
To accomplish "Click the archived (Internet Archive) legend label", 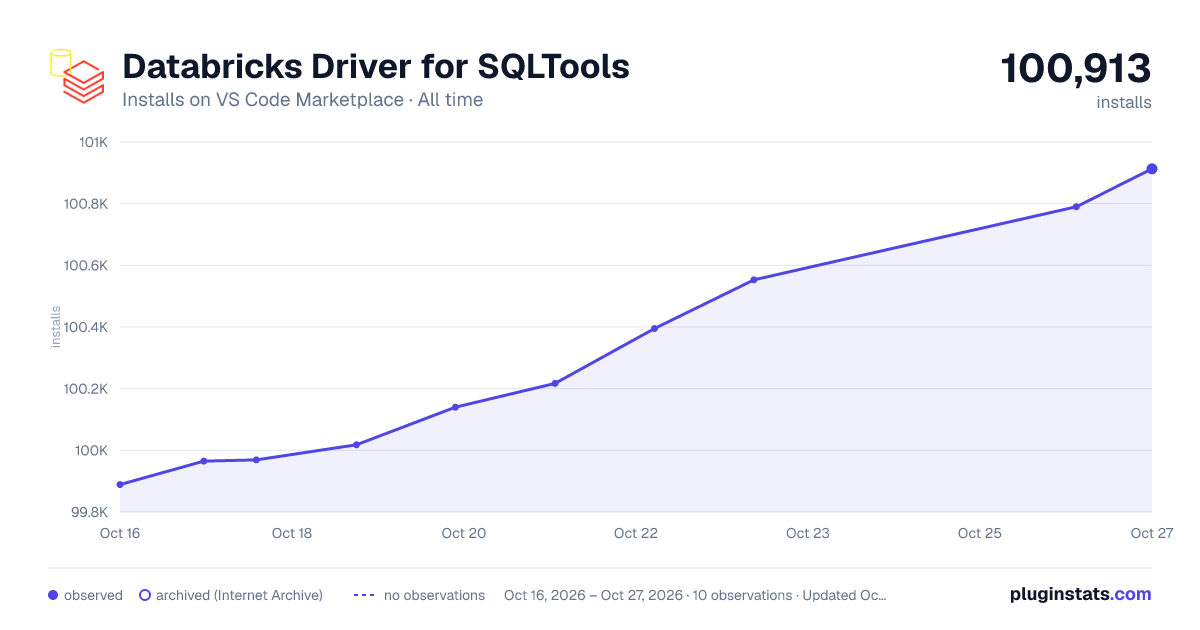I will point(239,595).
